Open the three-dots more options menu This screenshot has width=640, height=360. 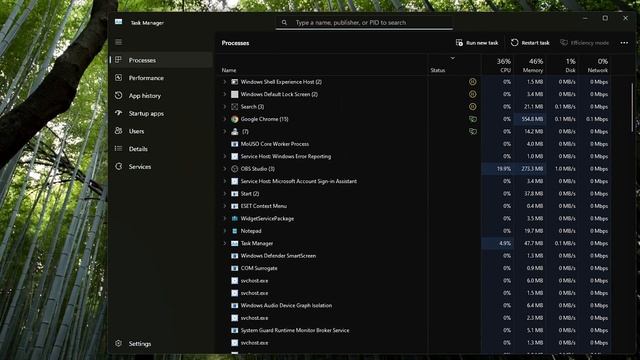(x=624, y=42)
